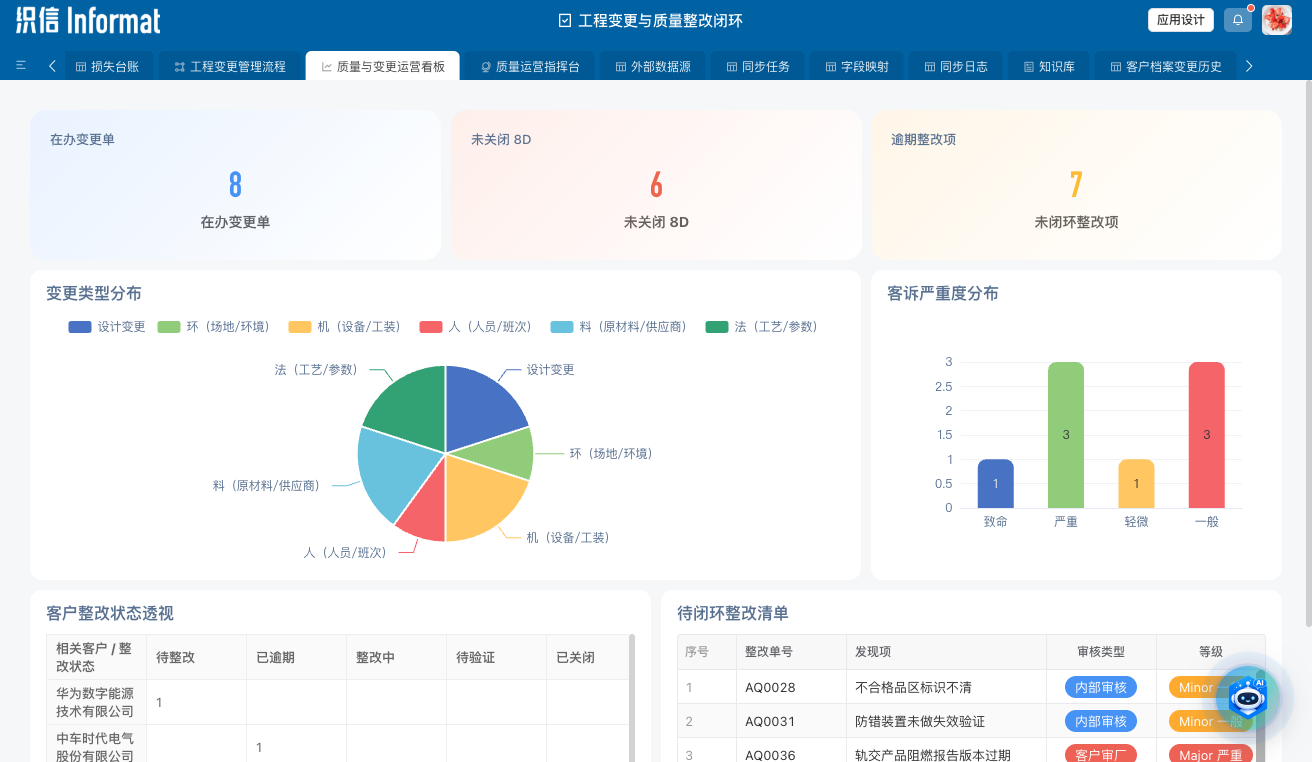The width and height of the screenshot is (1312, 762).
Task: Select the orange 轻微 bar
Action: tap(1136, 483)
